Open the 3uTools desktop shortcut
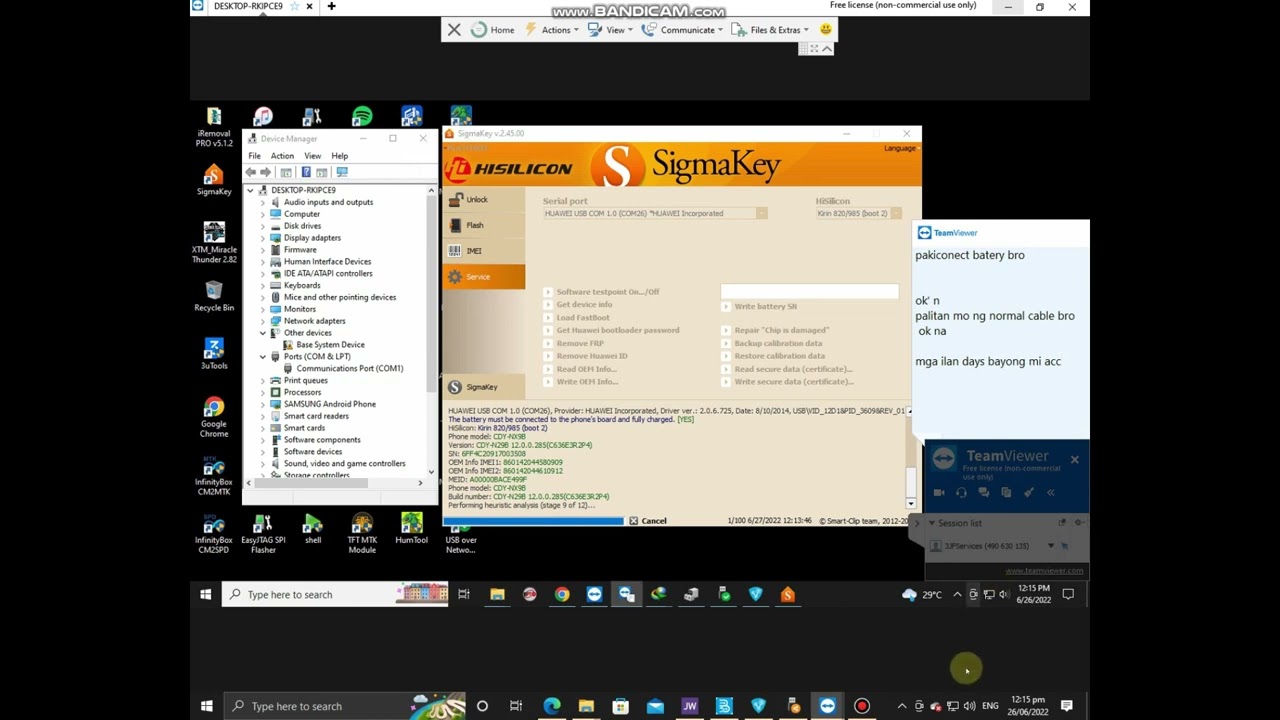 click(214, 354)
